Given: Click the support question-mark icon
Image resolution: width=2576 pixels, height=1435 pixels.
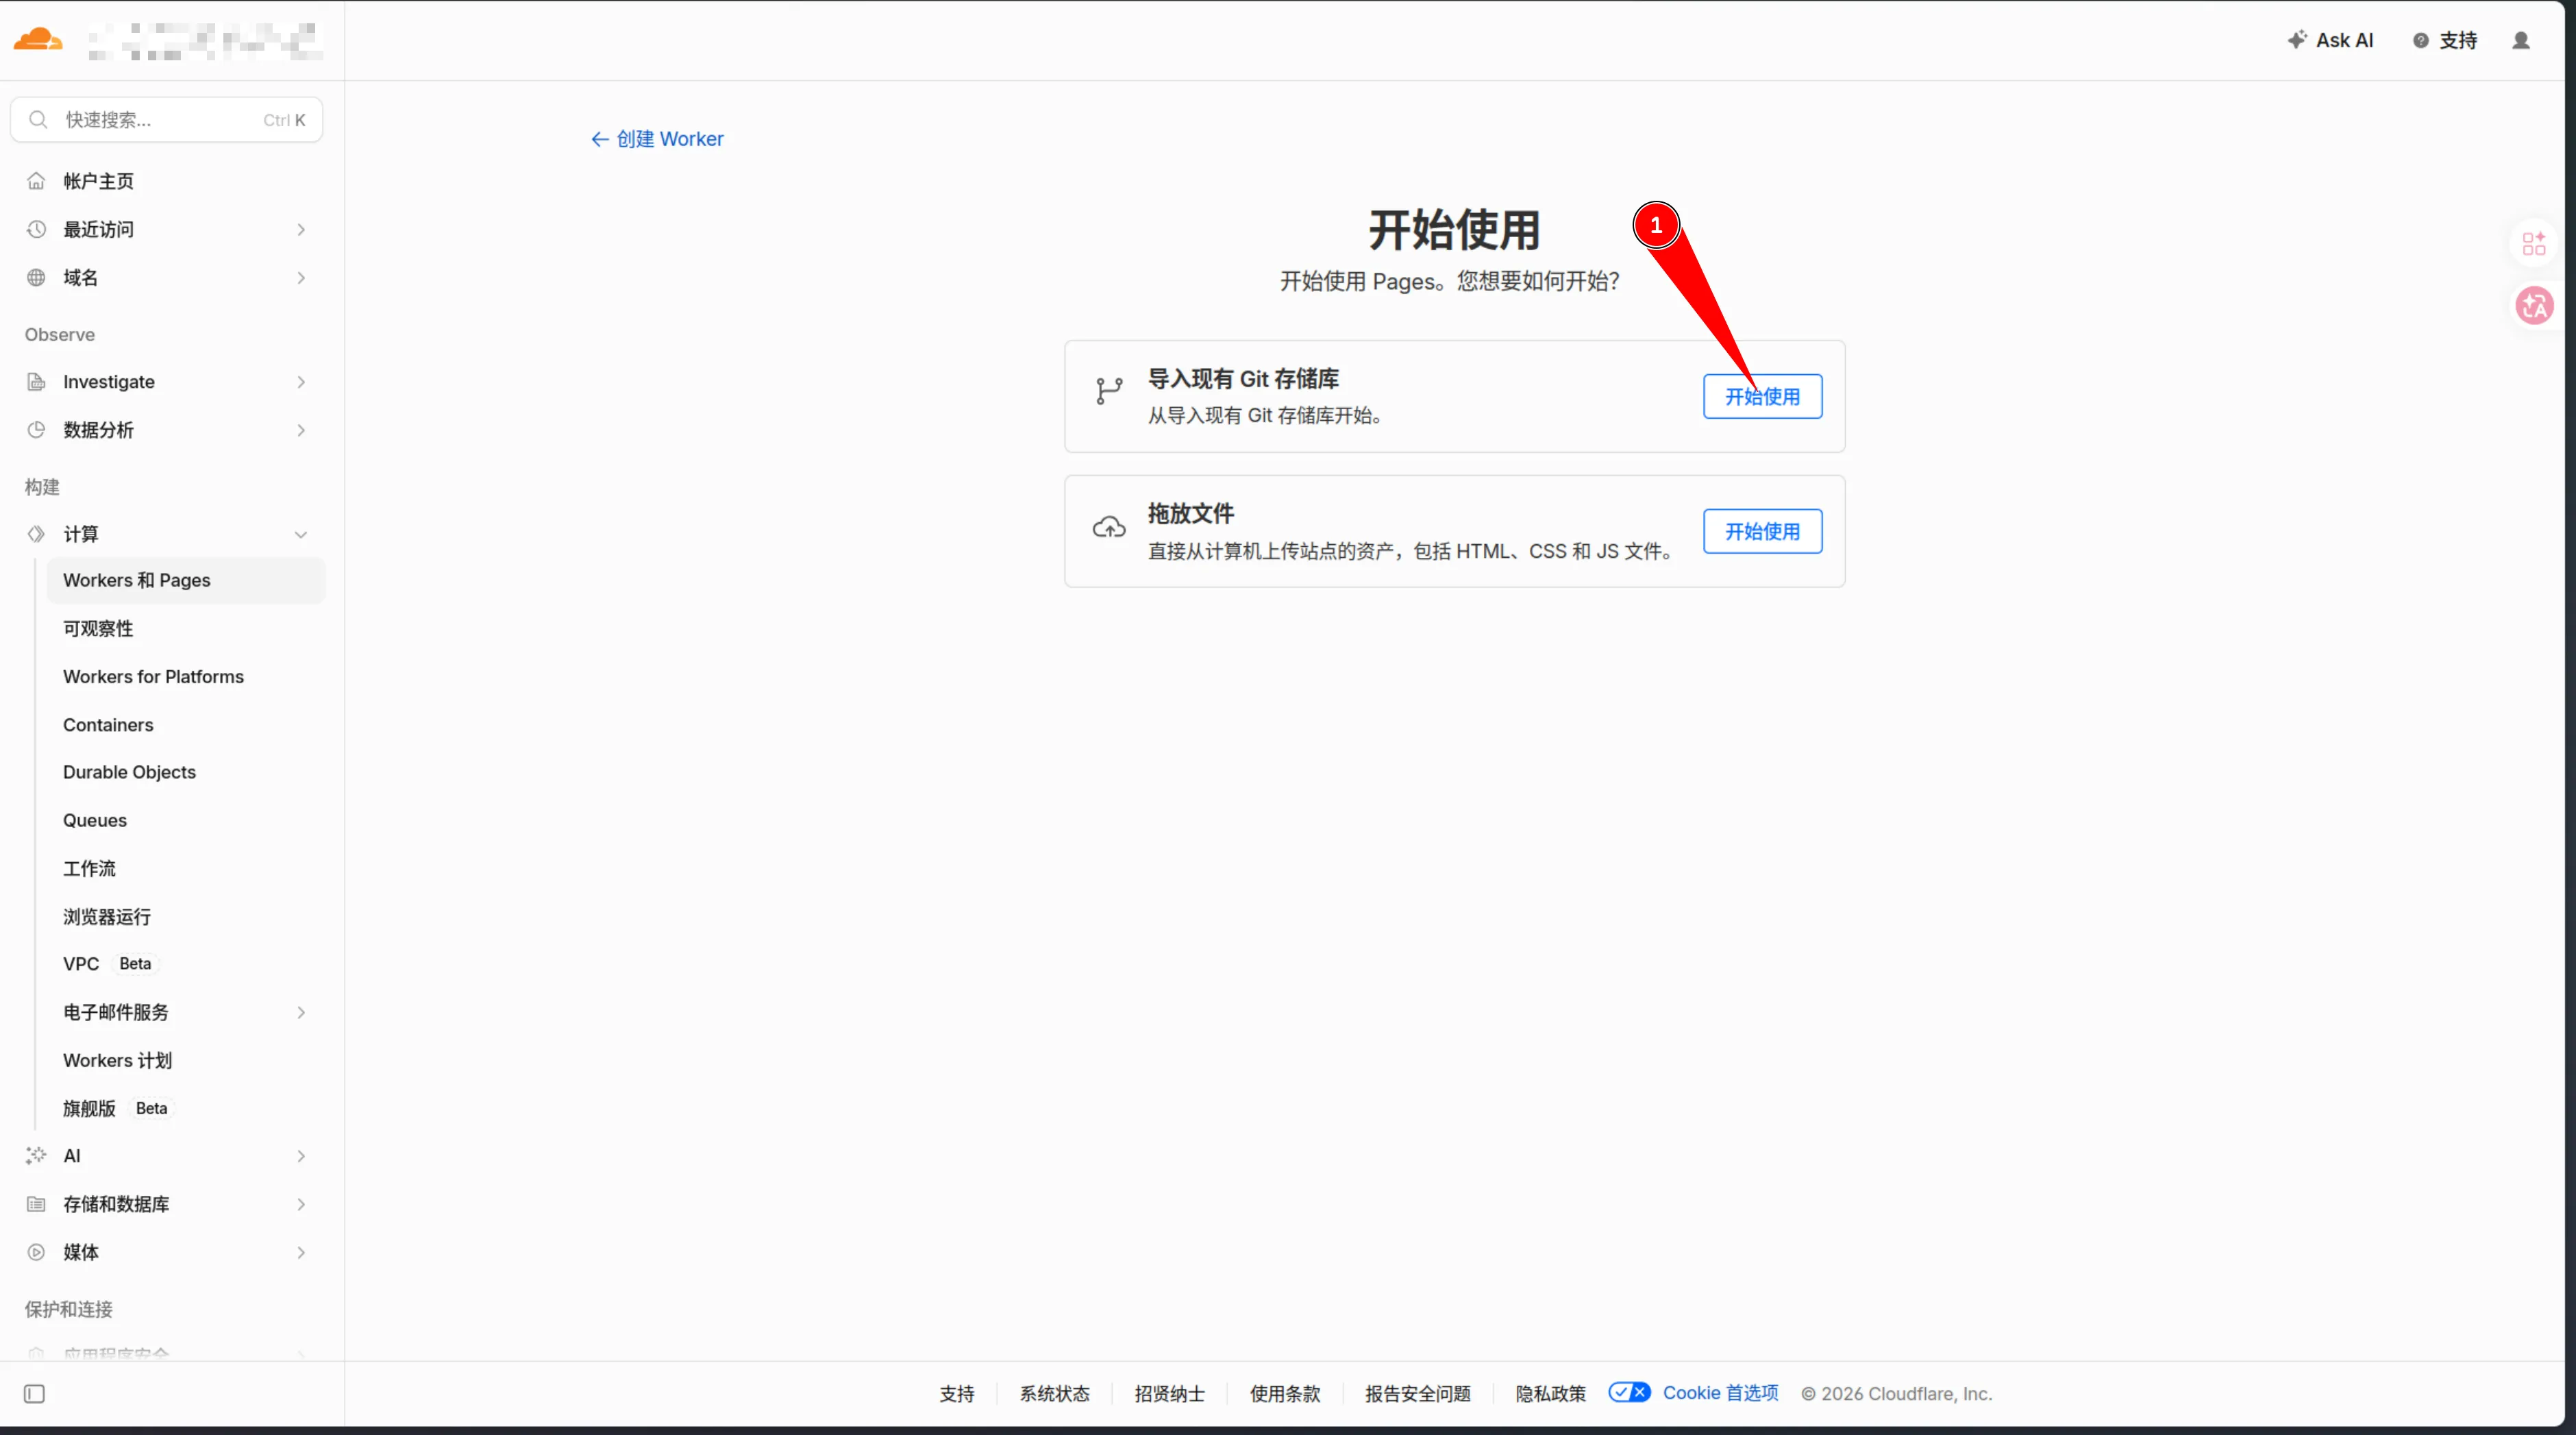Looking at the screenshot, I should click(x=2420, y=40).
